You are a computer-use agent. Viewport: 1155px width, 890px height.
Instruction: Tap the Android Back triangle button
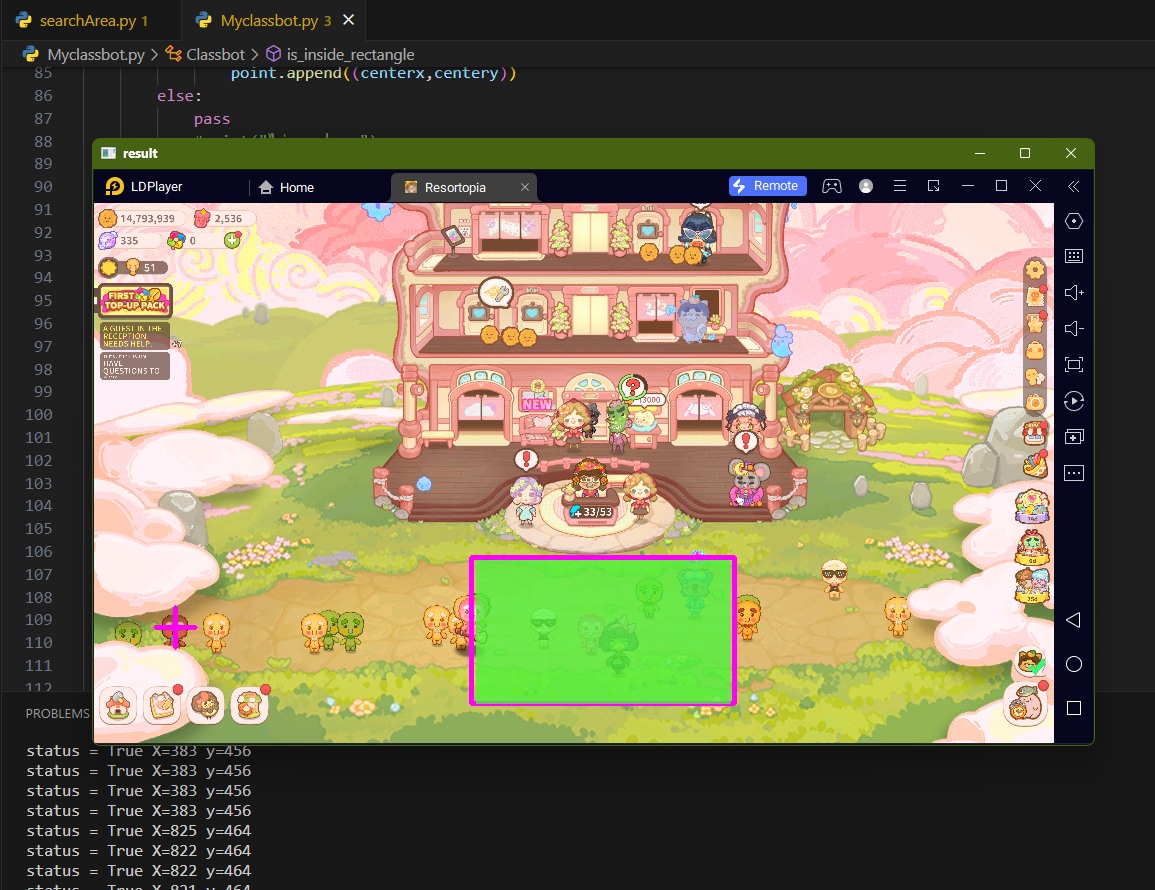pos(1074,620)
